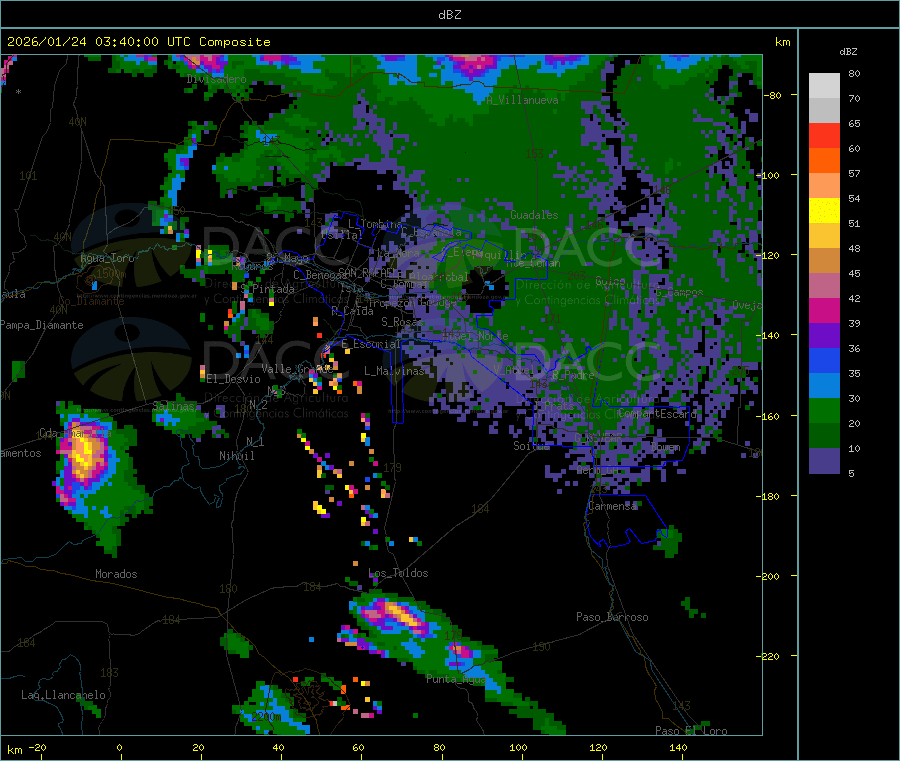Image resolution: width=900 pixels, height=761 pixels.
Task: Select the light blue 30-35 dBZ legend band
Action: click(x=824, y=386)
